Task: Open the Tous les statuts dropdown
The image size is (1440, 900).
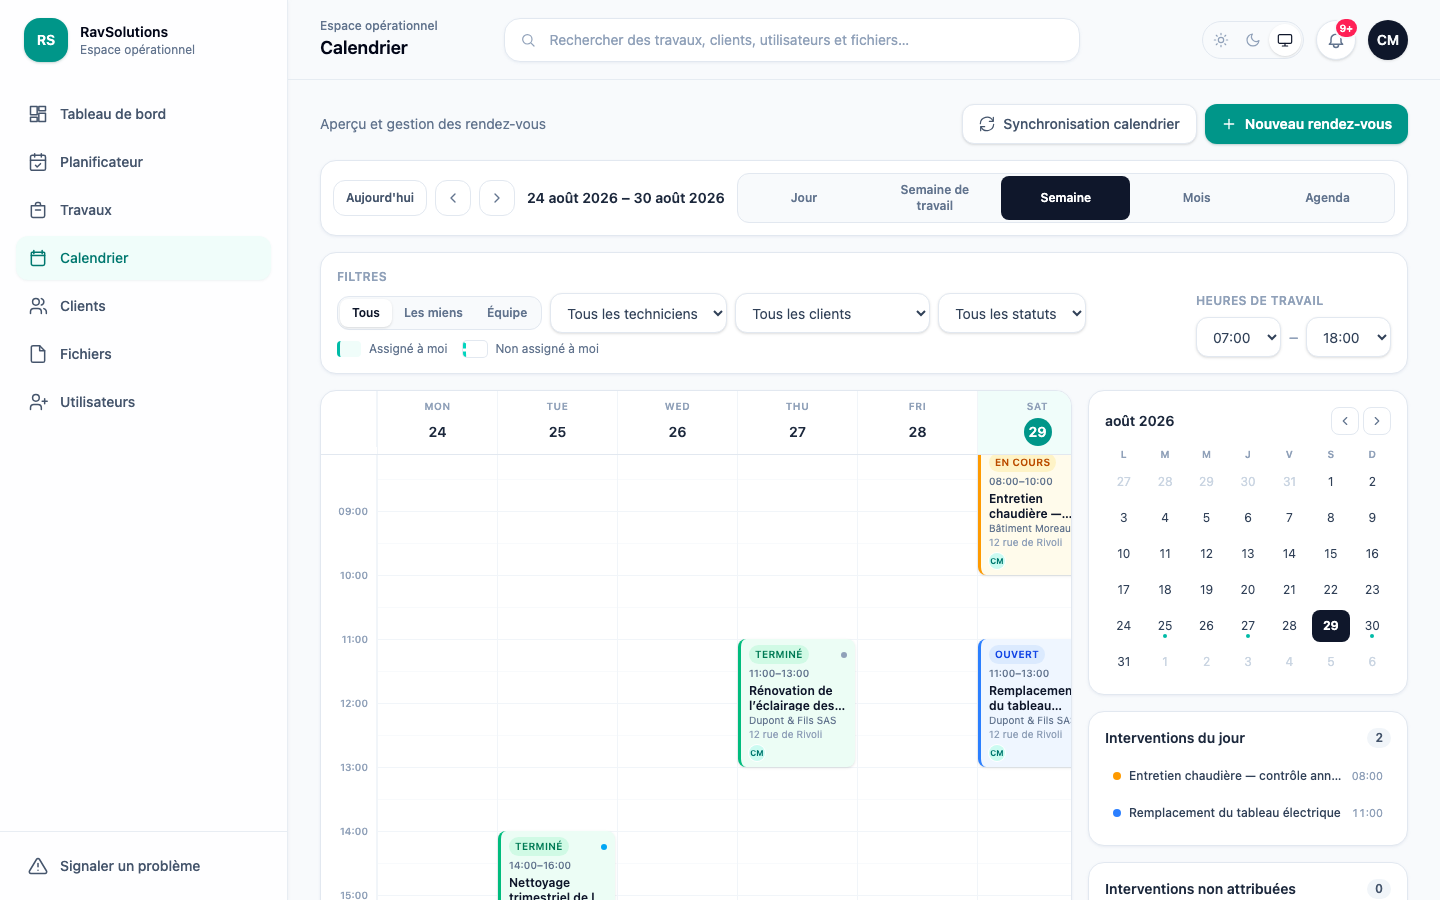Action: [x=1012, y=313]
